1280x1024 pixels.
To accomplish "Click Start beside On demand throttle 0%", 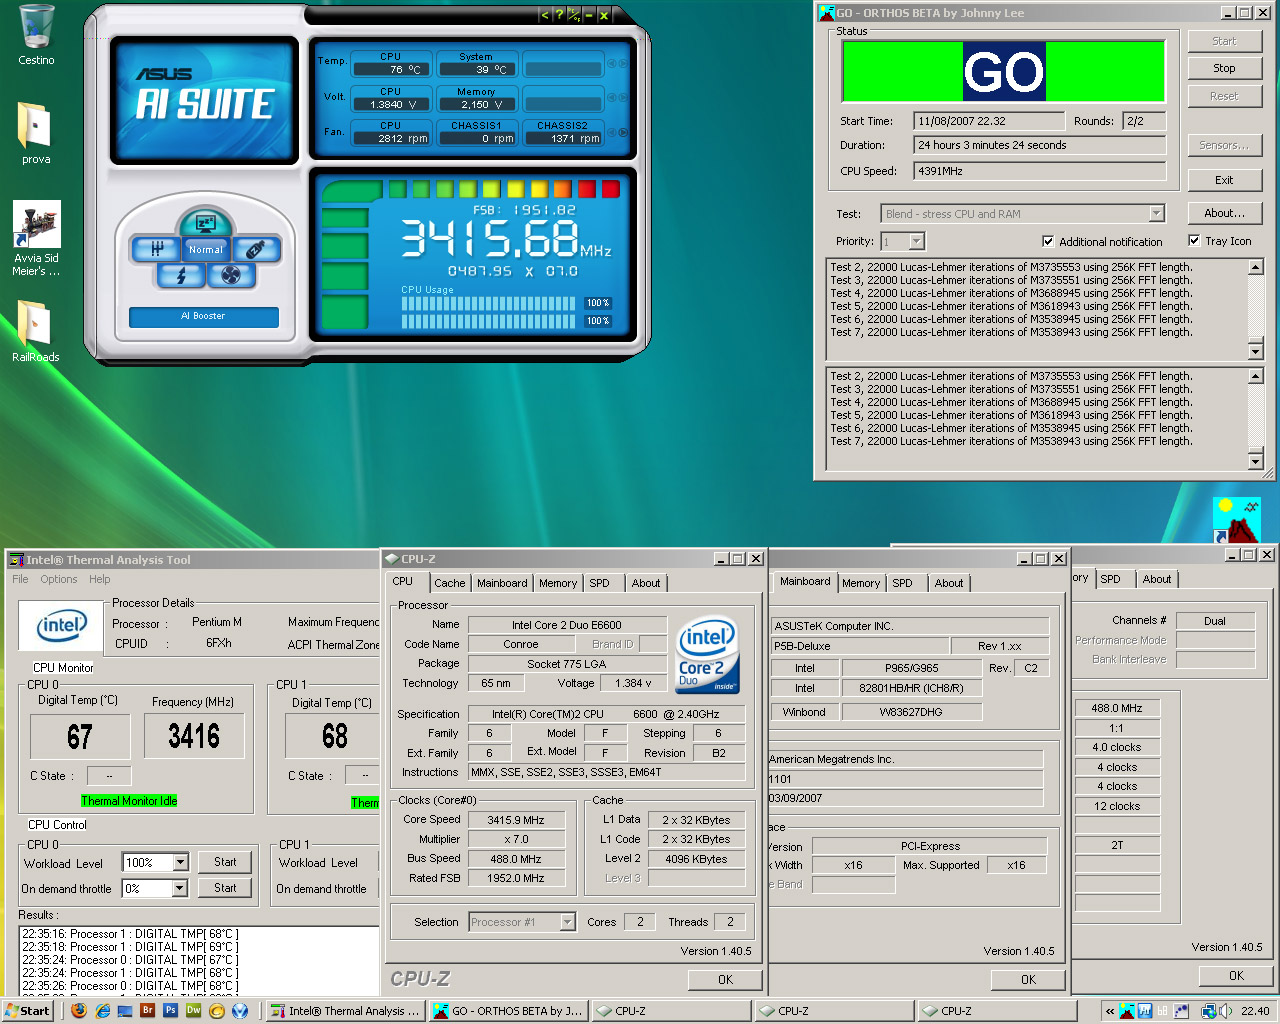I will tap(225, 888).
